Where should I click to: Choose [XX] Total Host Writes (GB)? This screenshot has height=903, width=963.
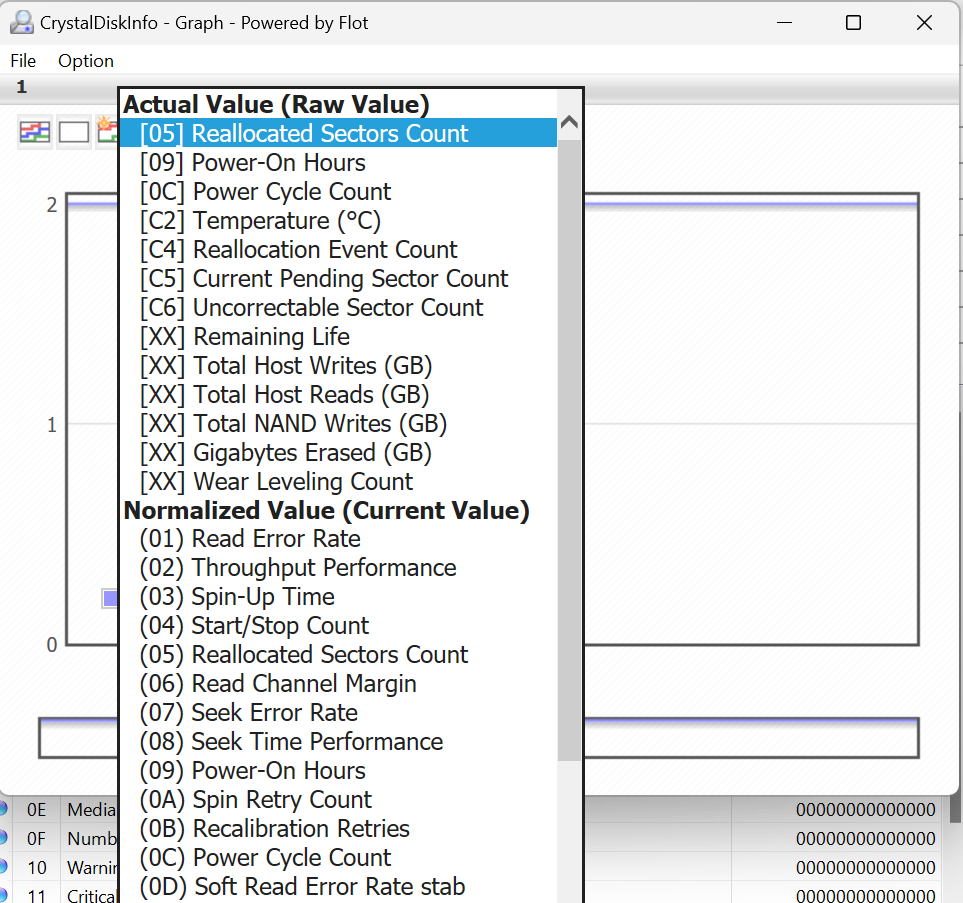(338, 366)
